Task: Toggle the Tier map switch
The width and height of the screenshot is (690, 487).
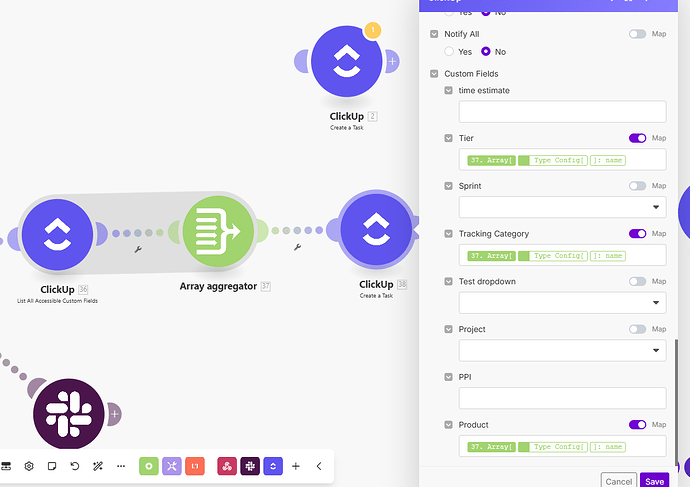Action: tap(637, 138)
